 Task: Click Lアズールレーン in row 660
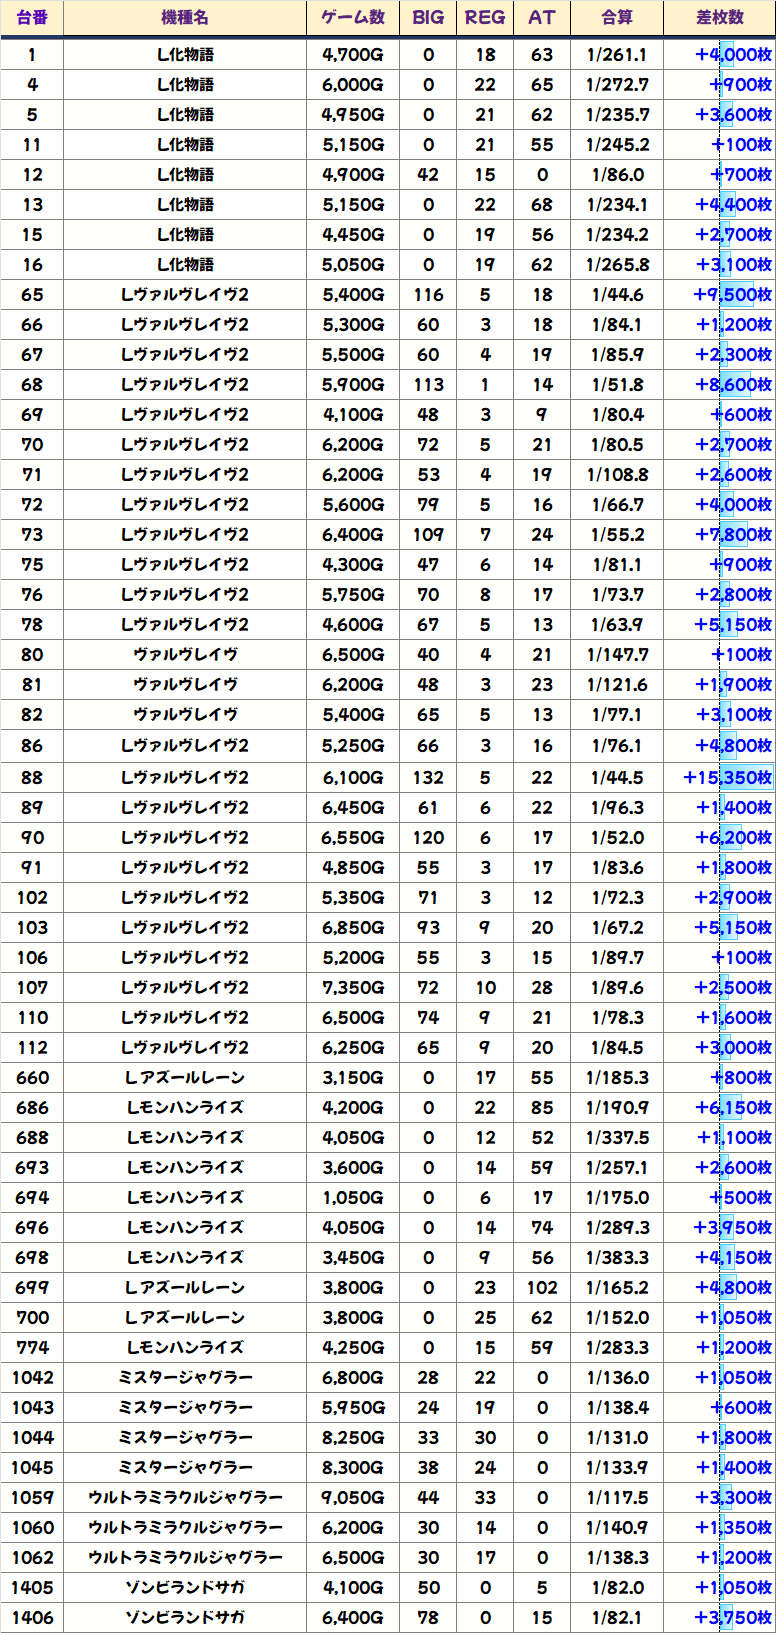pyautogui.click(x=185, y=1077)
